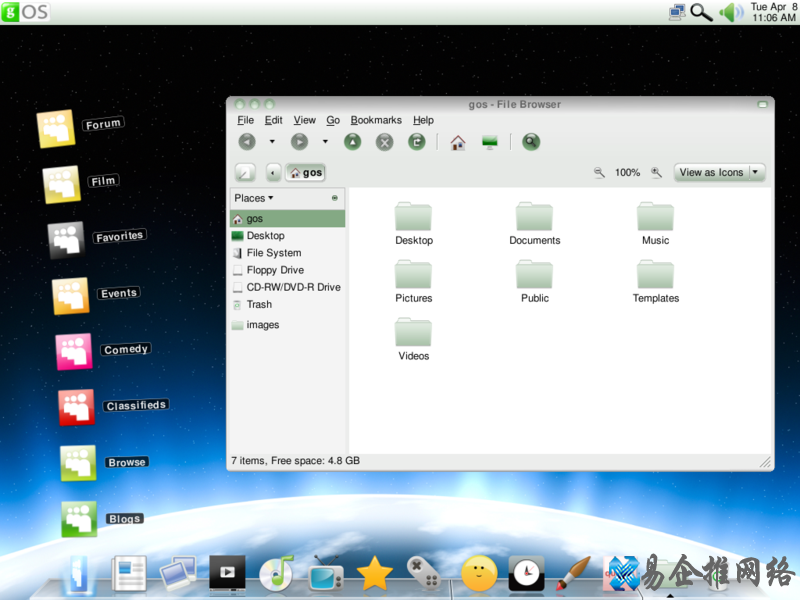The height and width of the screenshot is (600, 800).
Task: Select File System in the Places list
Action: (x=273, y=253)
